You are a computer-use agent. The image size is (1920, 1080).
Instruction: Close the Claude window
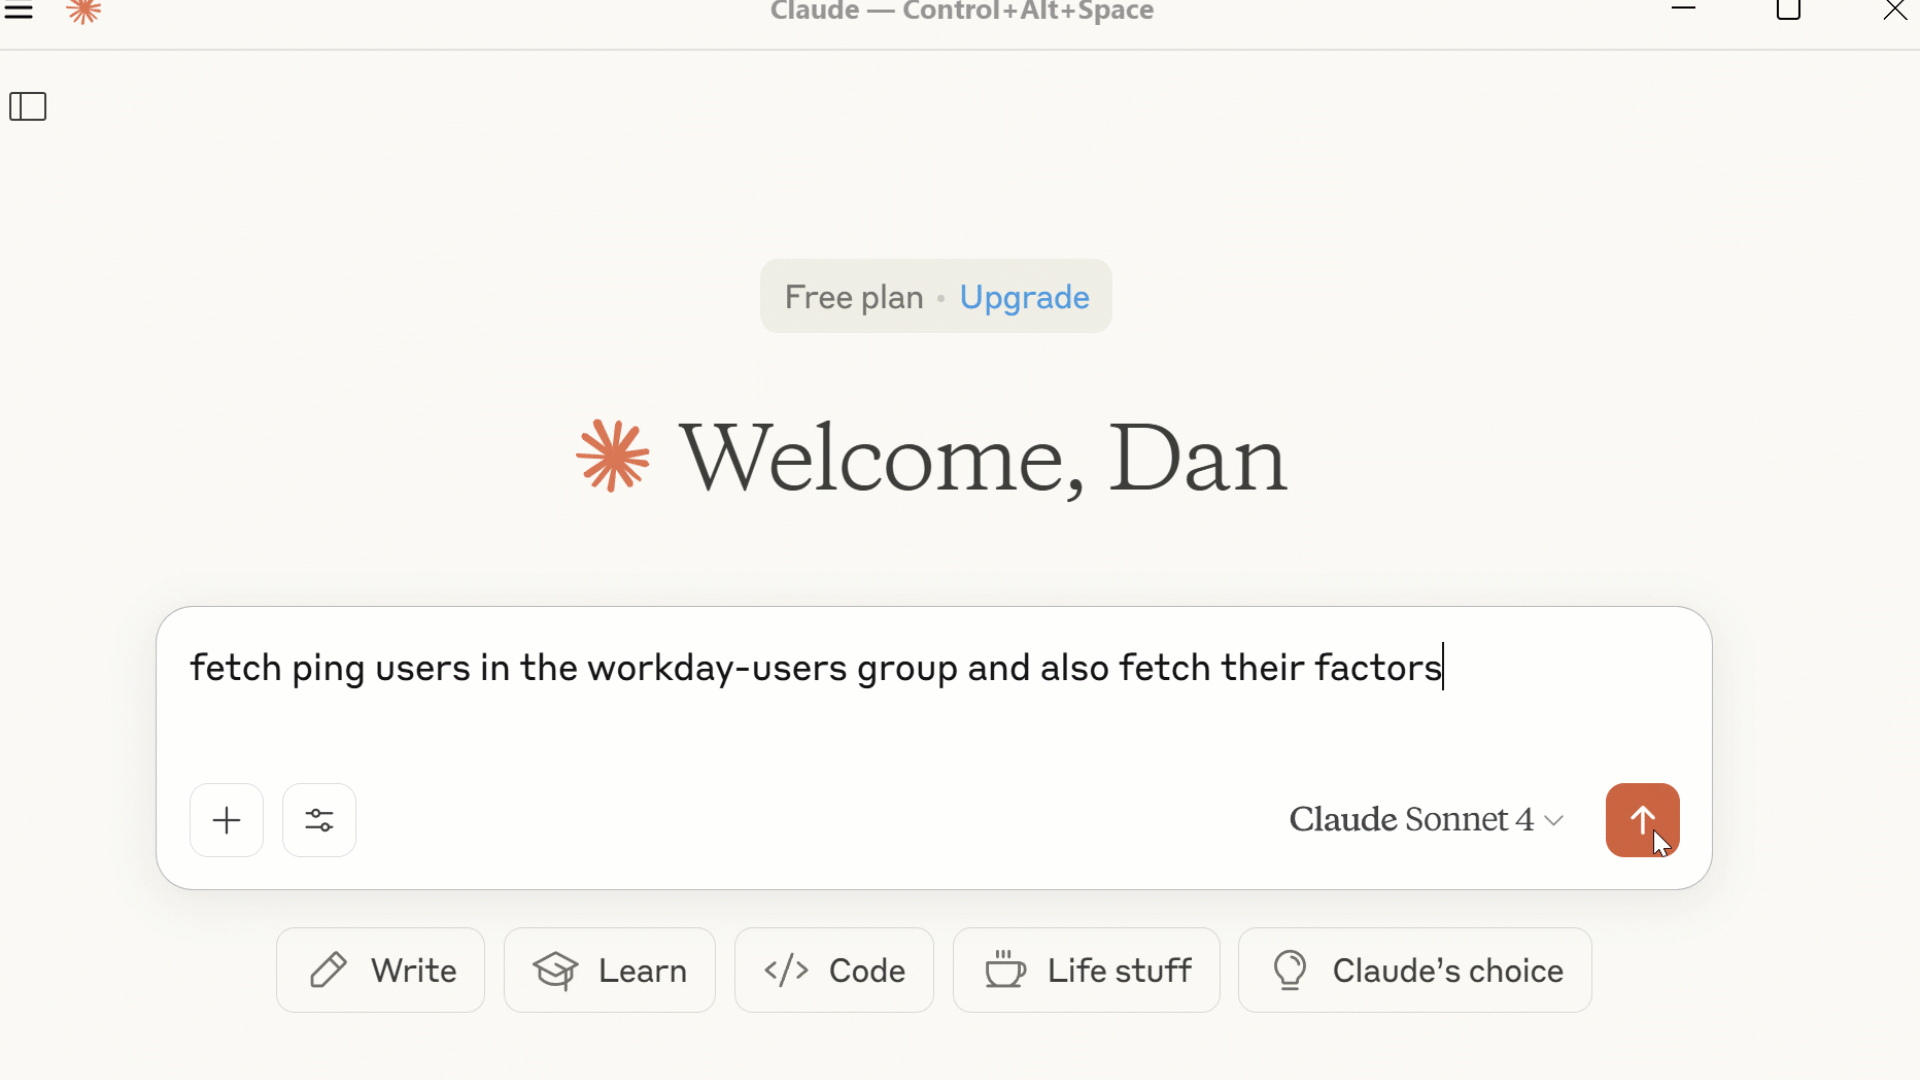click(1894, 10)
